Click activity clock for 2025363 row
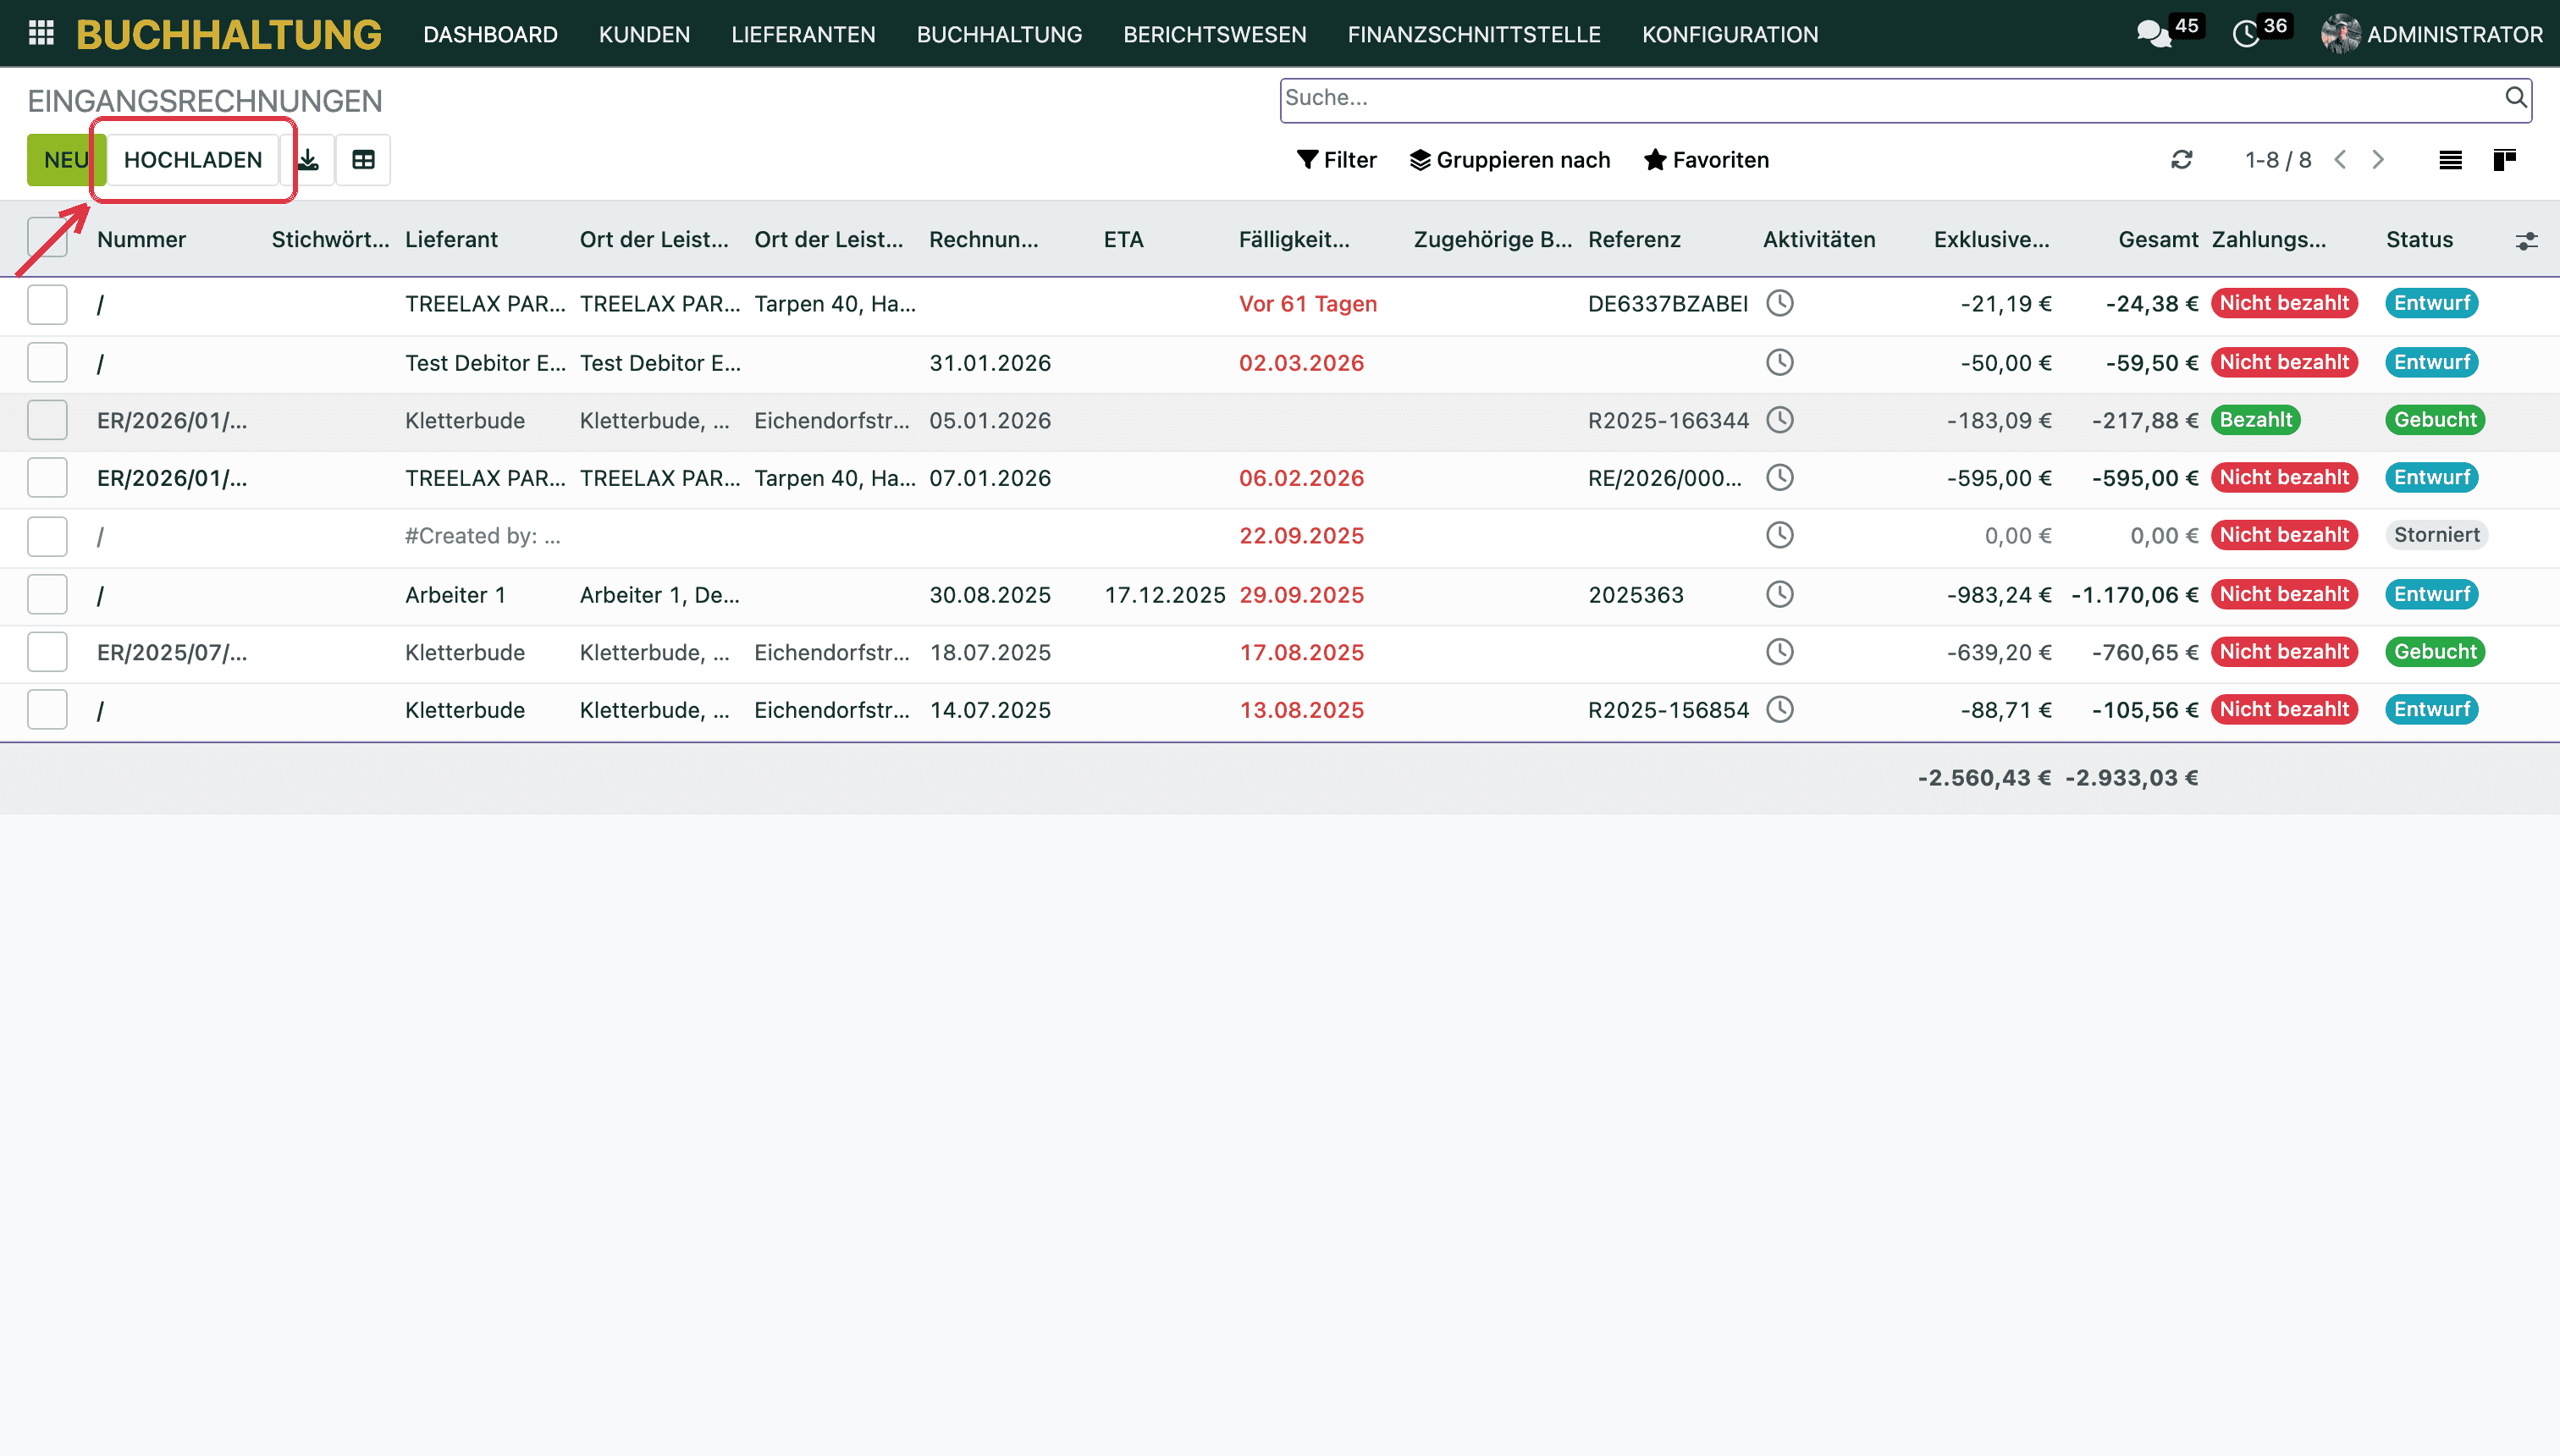The width and height of the screenshot is (2560, 1456). (x=1780, y=595)
